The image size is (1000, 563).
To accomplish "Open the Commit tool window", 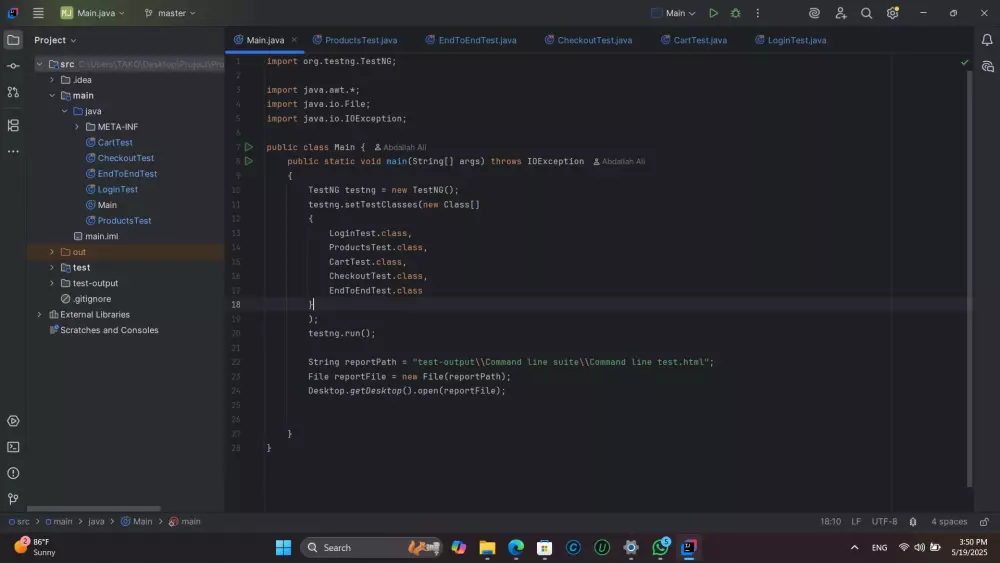I will tap(13, 66).
